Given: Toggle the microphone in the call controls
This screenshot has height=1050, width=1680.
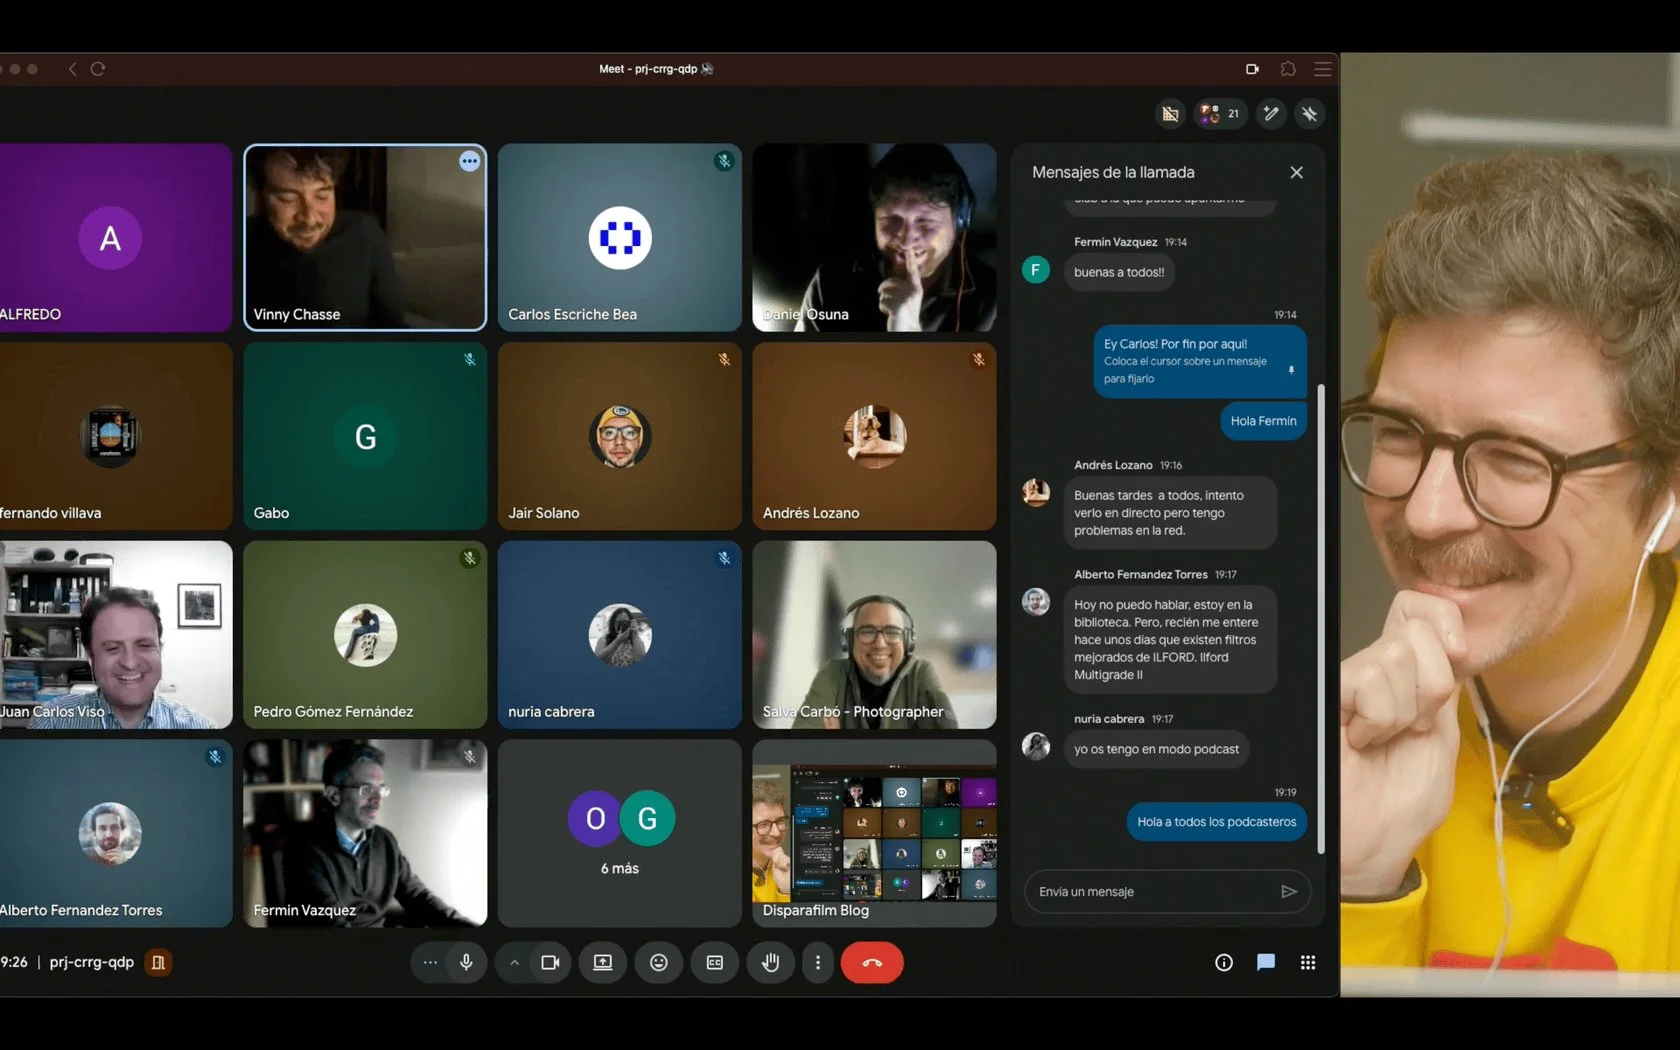Looking at the screenshot, I should [466, 962].
